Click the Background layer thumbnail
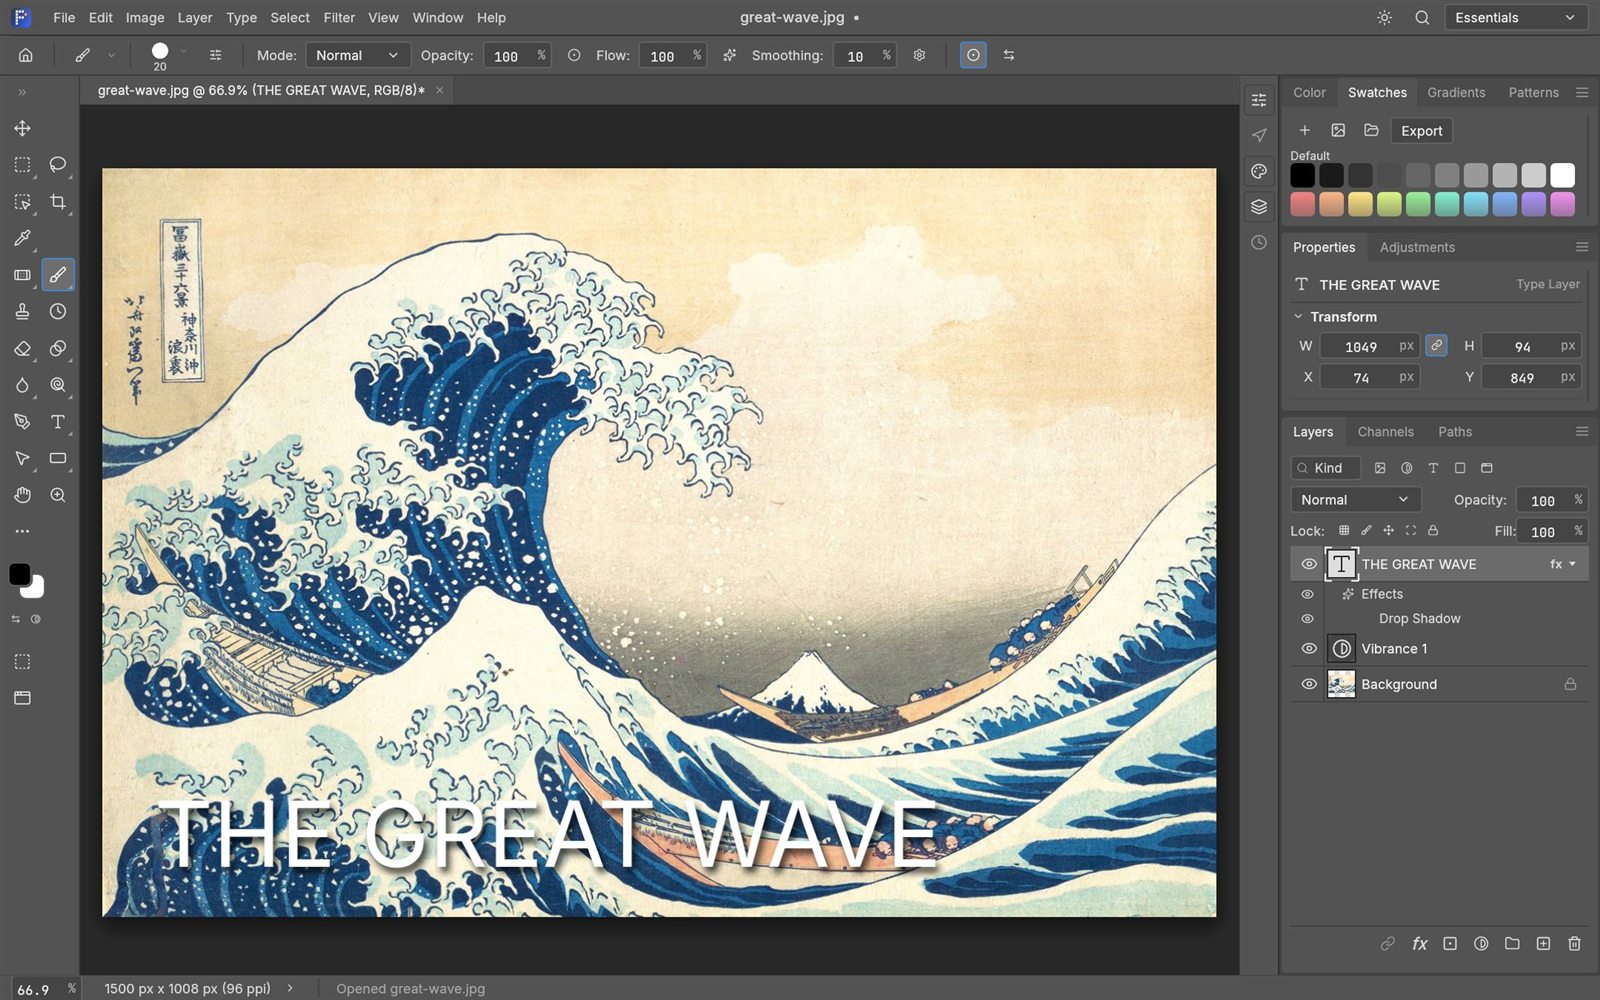 tap(1341, 684)
